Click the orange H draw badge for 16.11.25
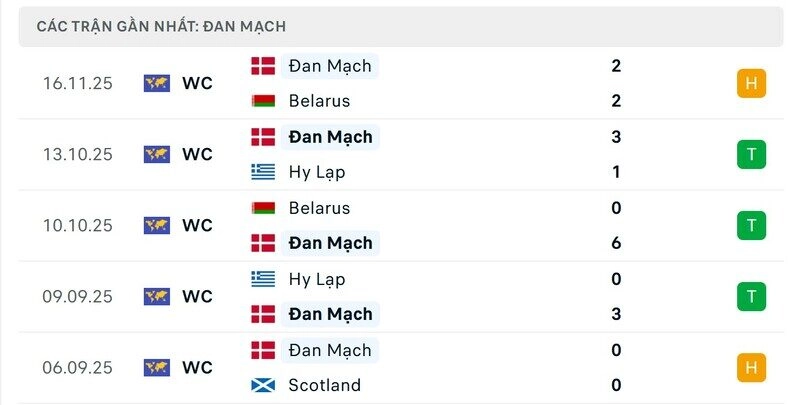The image size is (800, 405). tap(750, 83)
